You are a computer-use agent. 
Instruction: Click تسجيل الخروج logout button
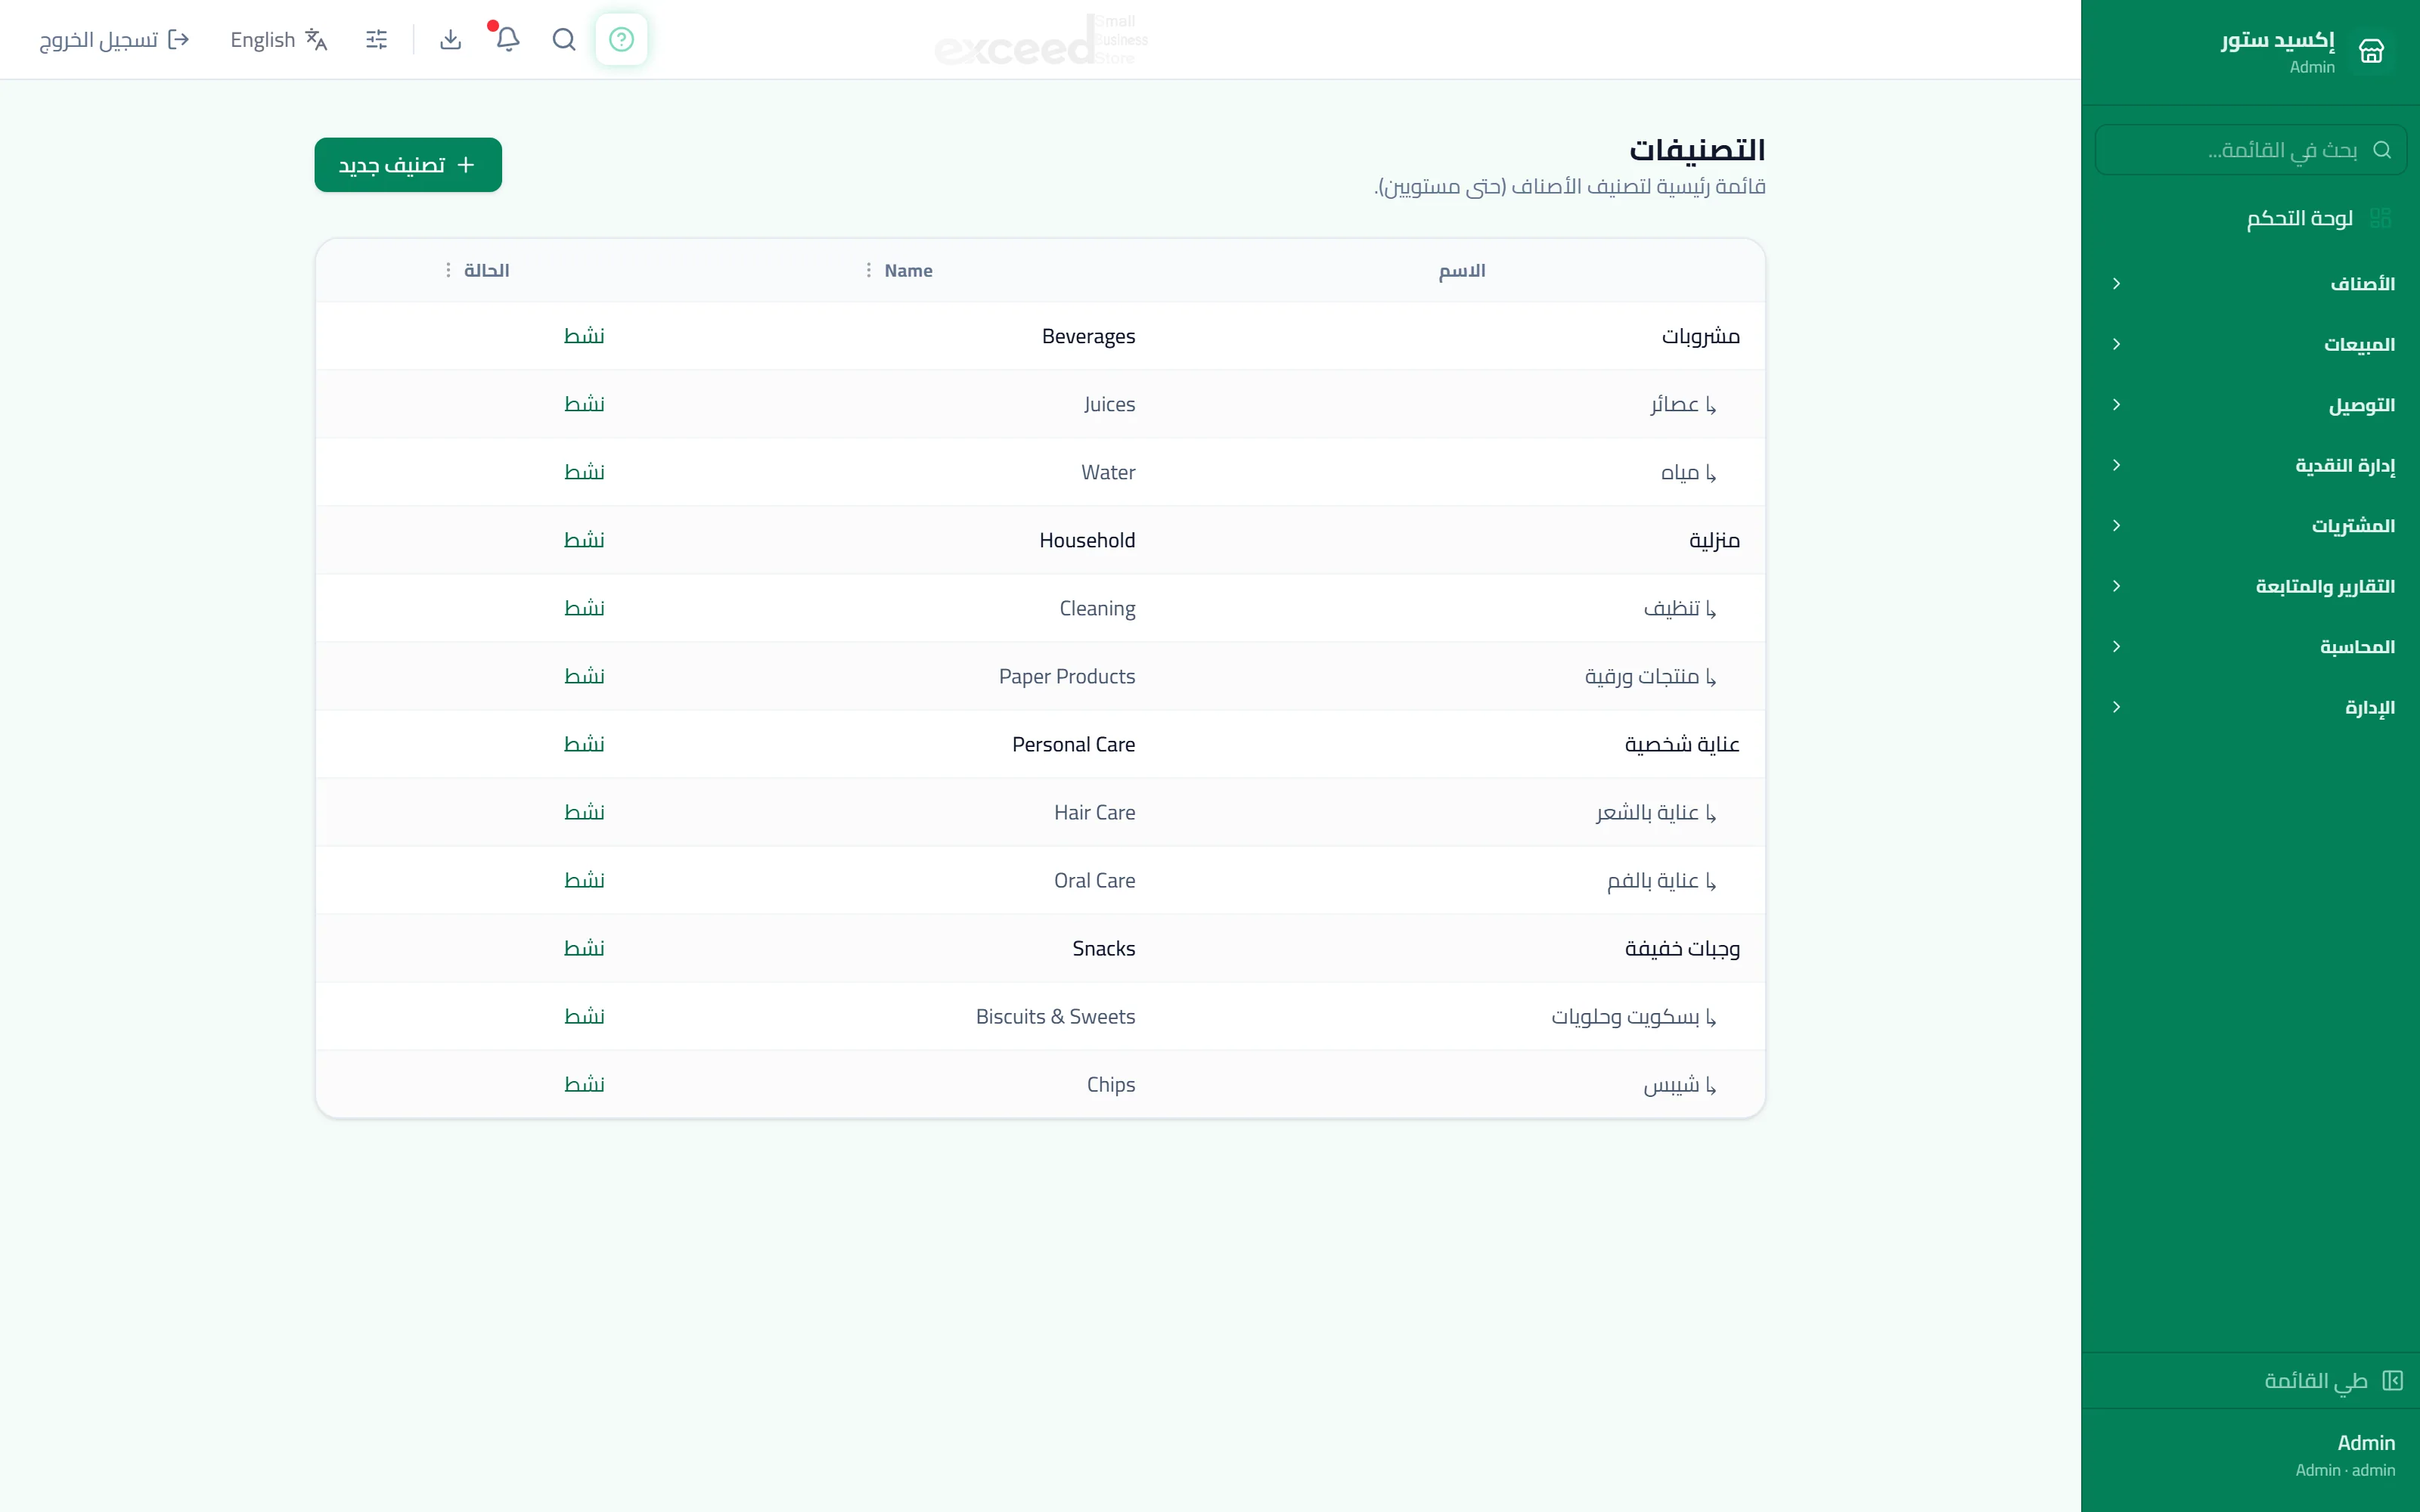[114, 39]
